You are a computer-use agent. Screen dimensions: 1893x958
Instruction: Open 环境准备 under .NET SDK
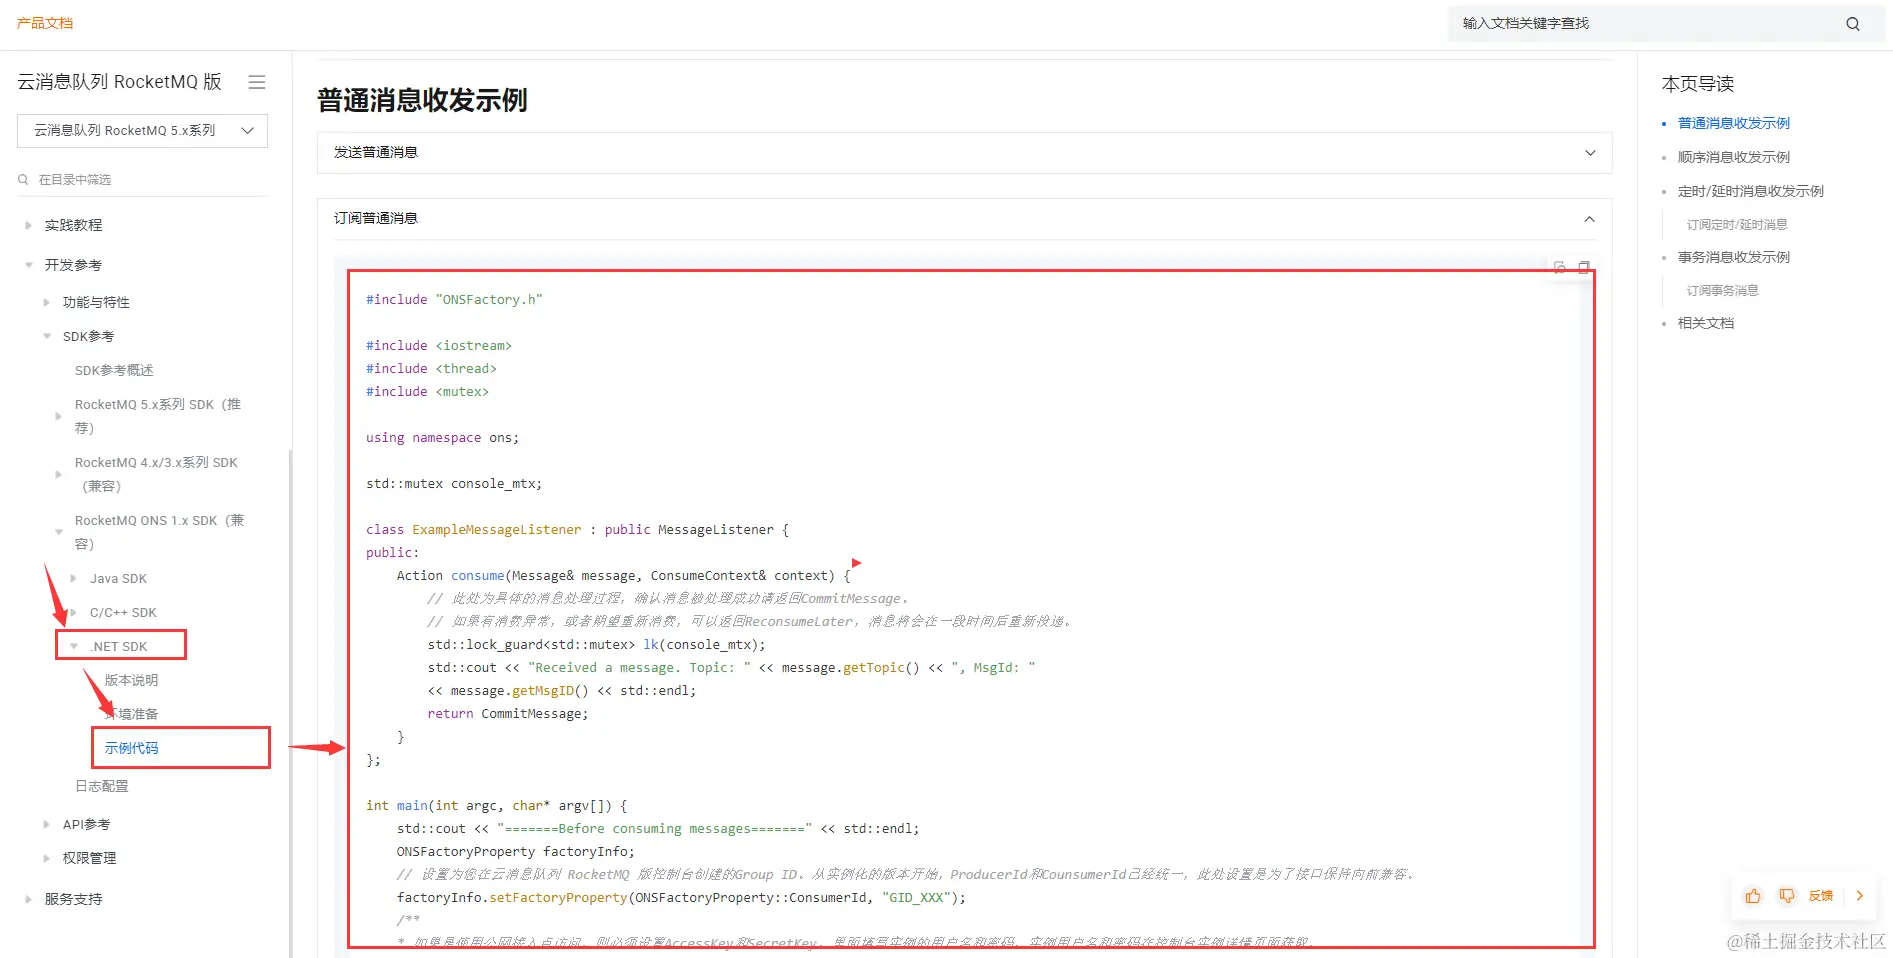click(x=133, y=714)
